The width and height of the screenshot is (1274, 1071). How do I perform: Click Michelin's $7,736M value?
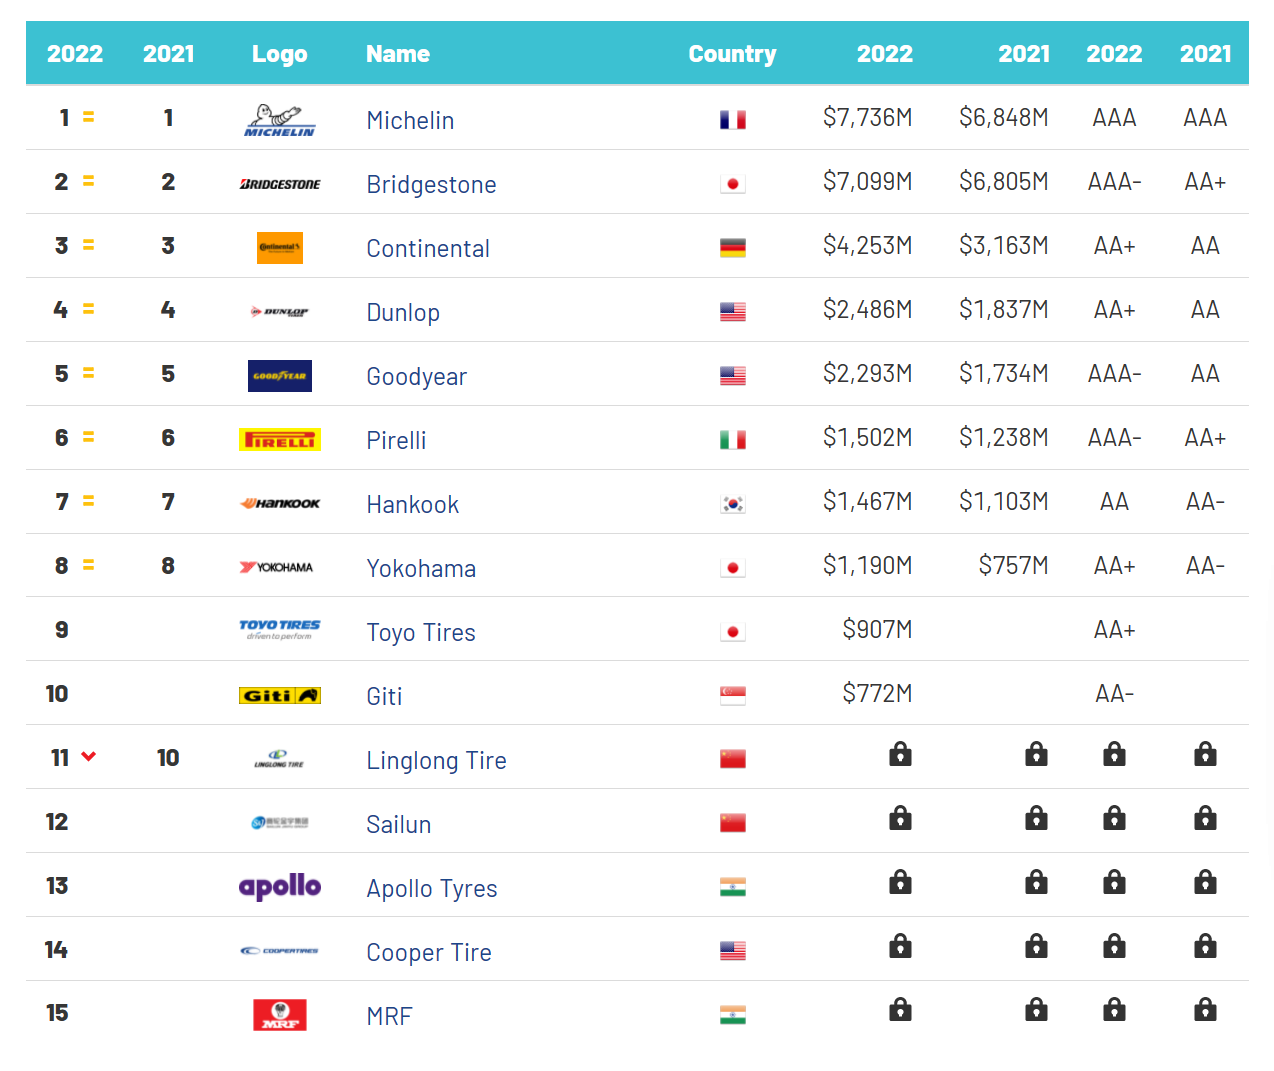pyautogui.click(x=867, y=117)
